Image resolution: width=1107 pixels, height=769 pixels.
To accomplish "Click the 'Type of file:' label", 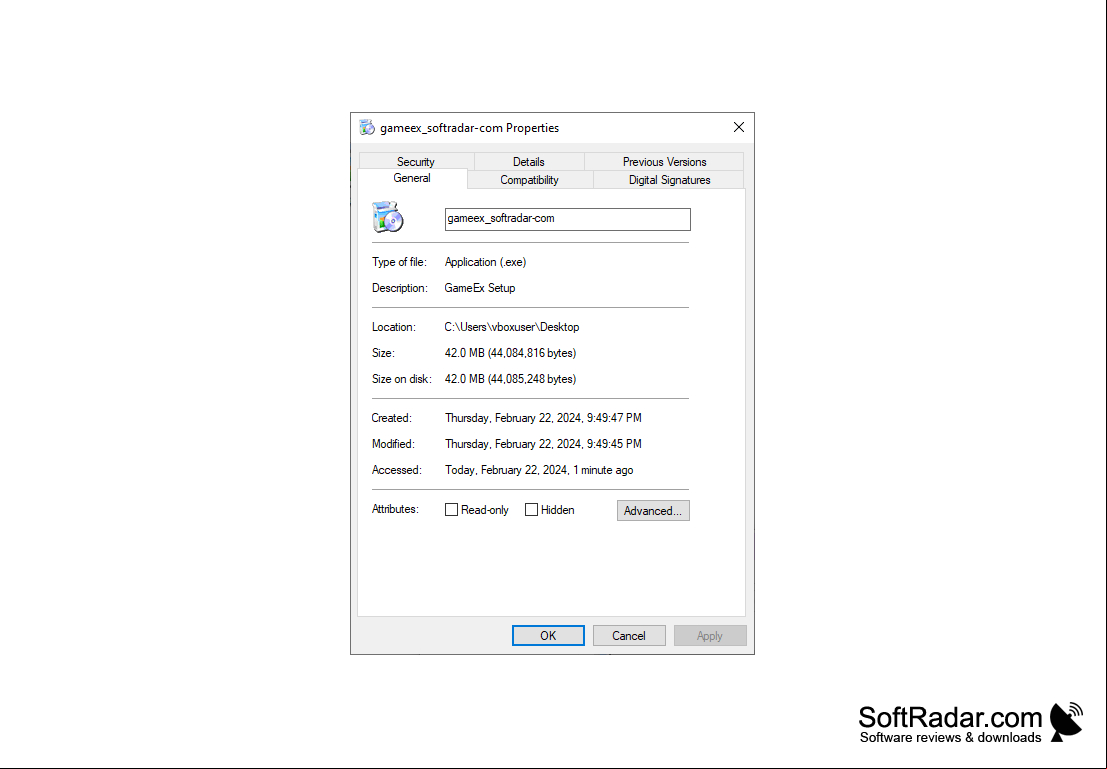I will (400, 262).
